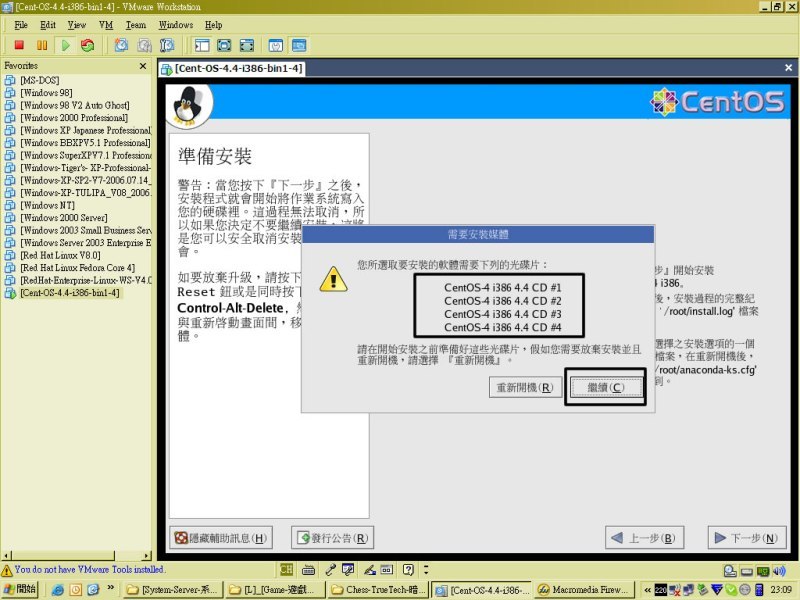The width and height of the screenshot is (800, 600).
Task: Click 隱藏輔助訊息(H) hide help button
Action: click(x=221, y=538)
